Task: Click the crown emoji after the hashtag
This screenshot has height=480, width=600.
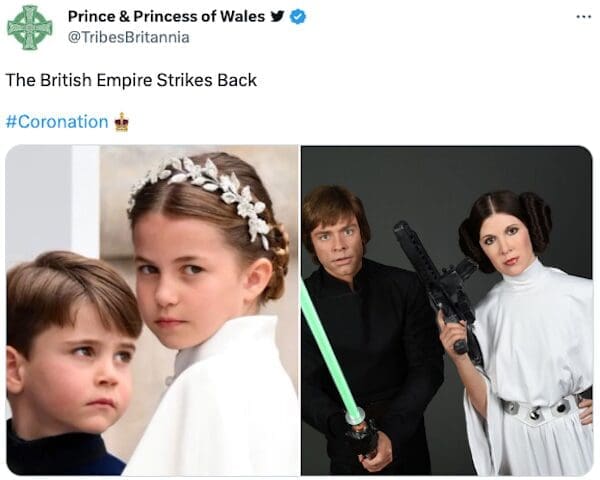Action: pos(122,122)
